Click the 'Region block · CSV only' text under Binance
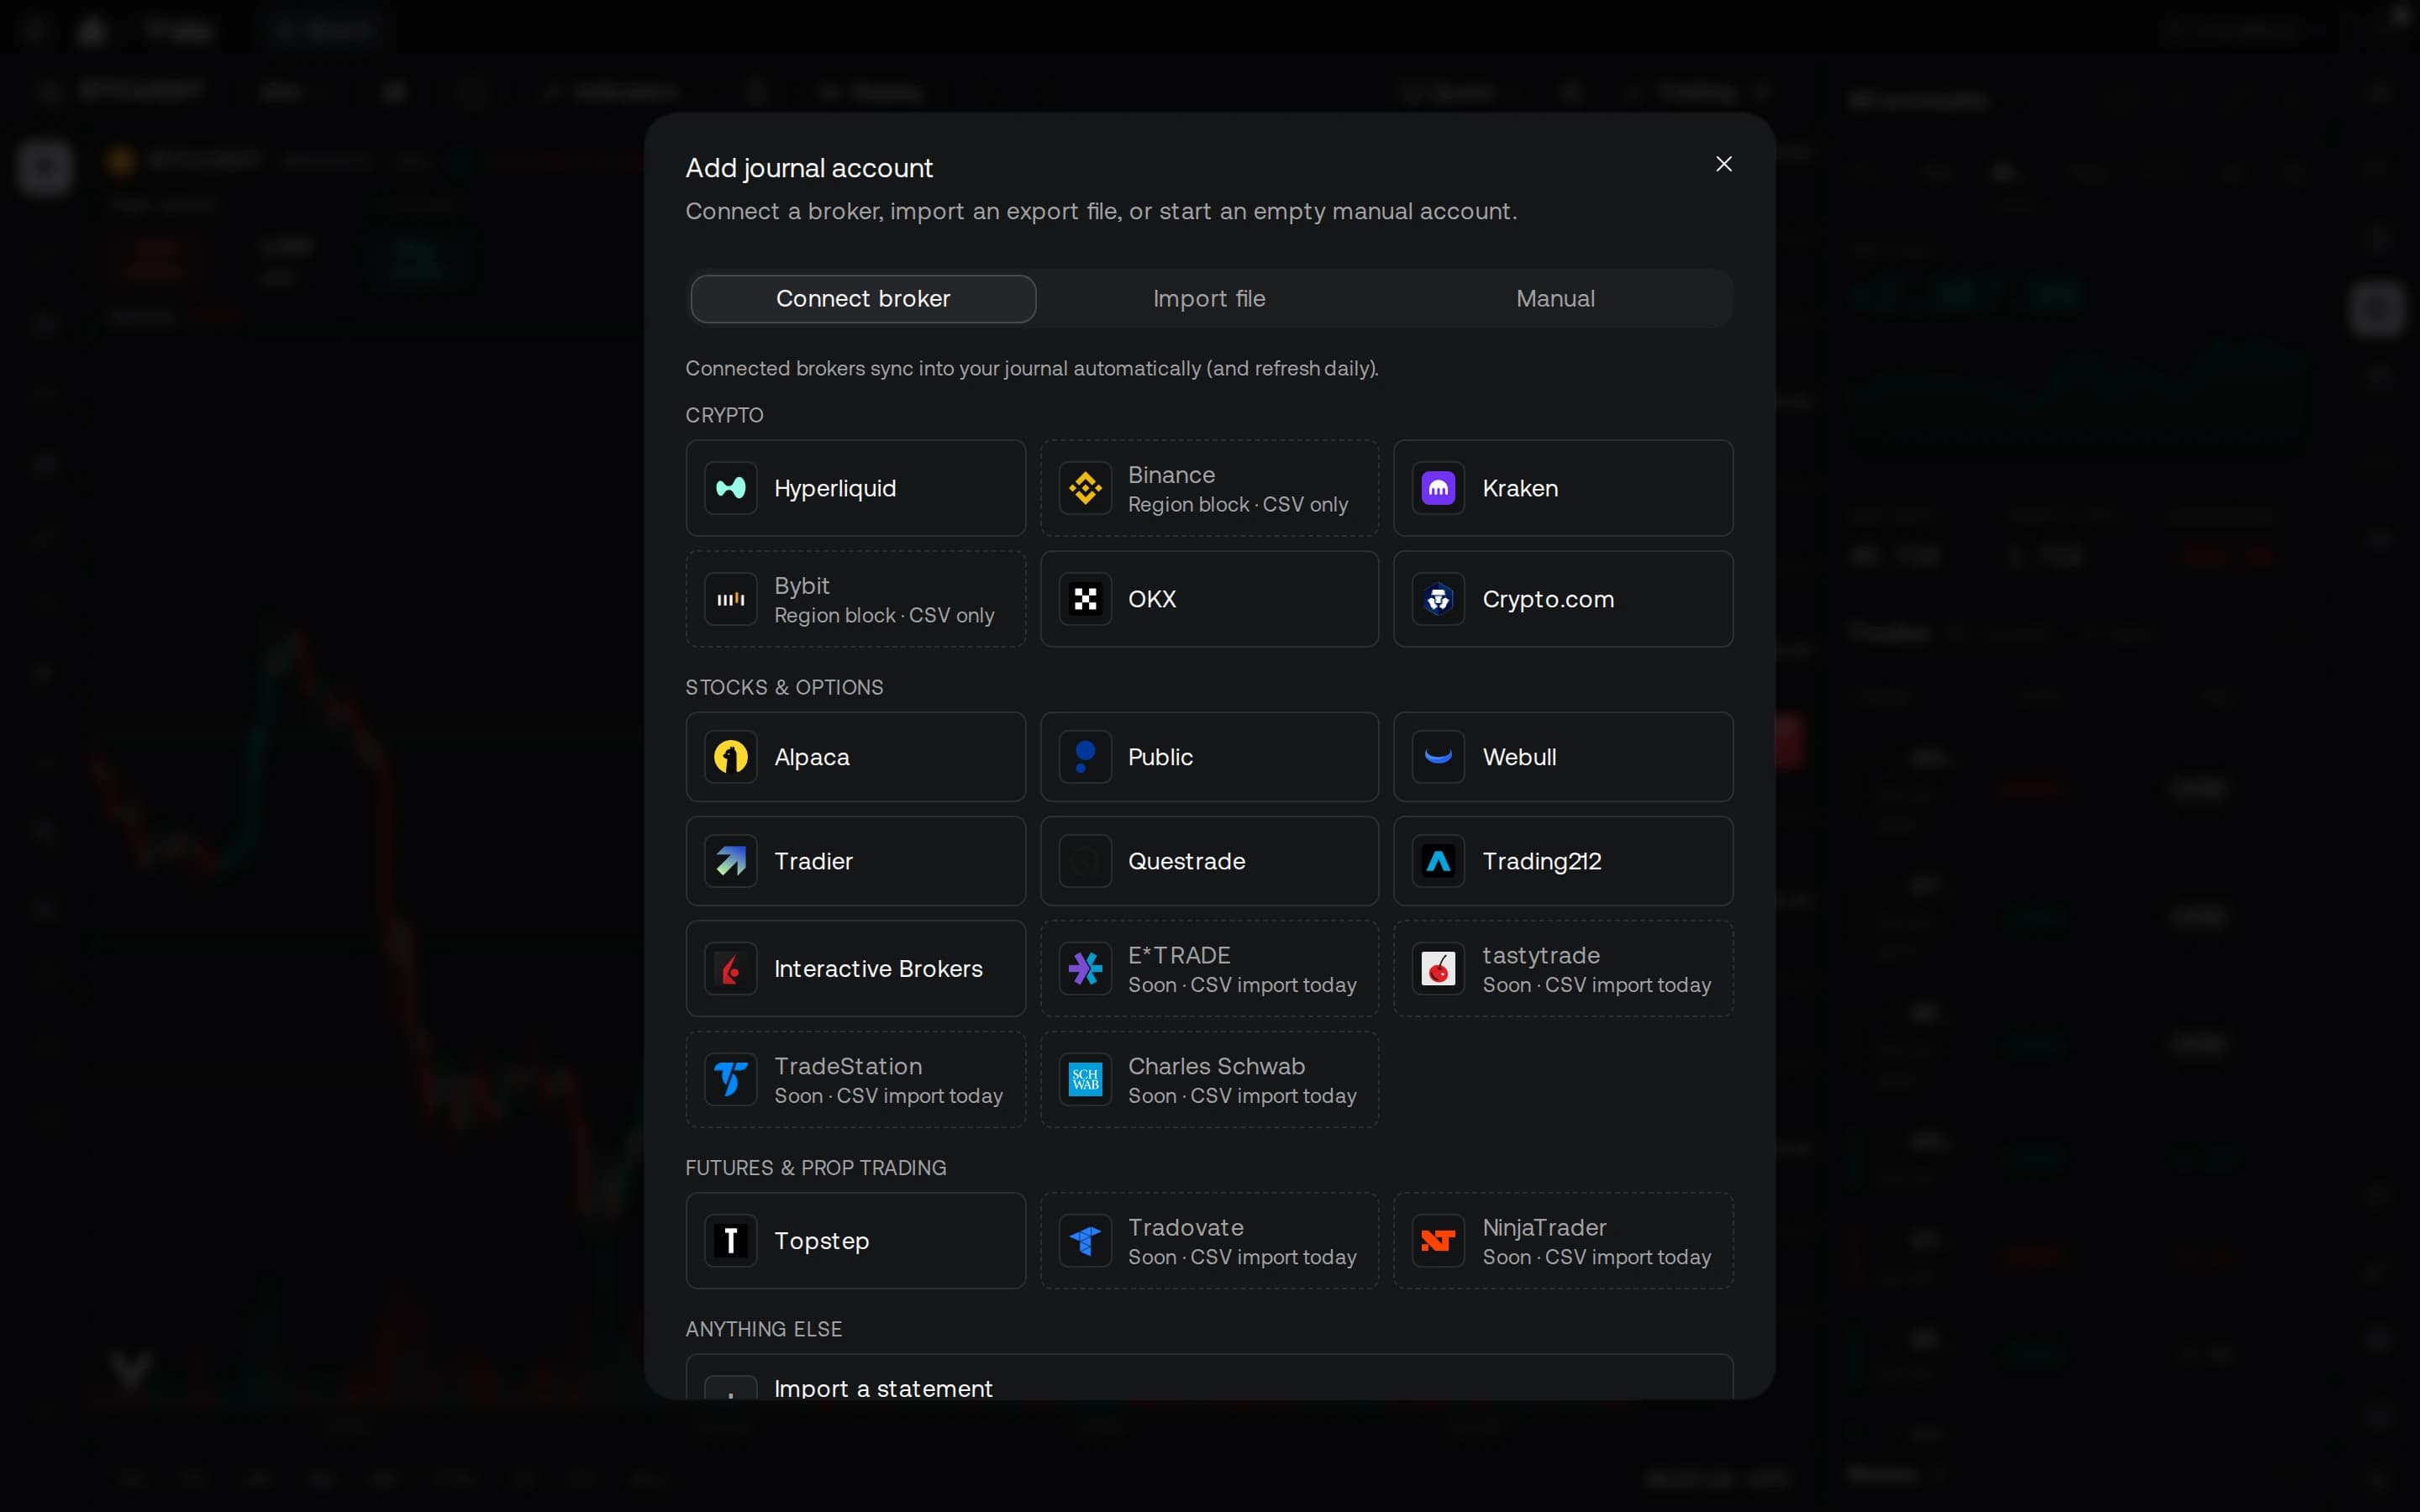Image resolution: width=2420 pixels, height=1512 pixels. click(x=1238, y=505)
